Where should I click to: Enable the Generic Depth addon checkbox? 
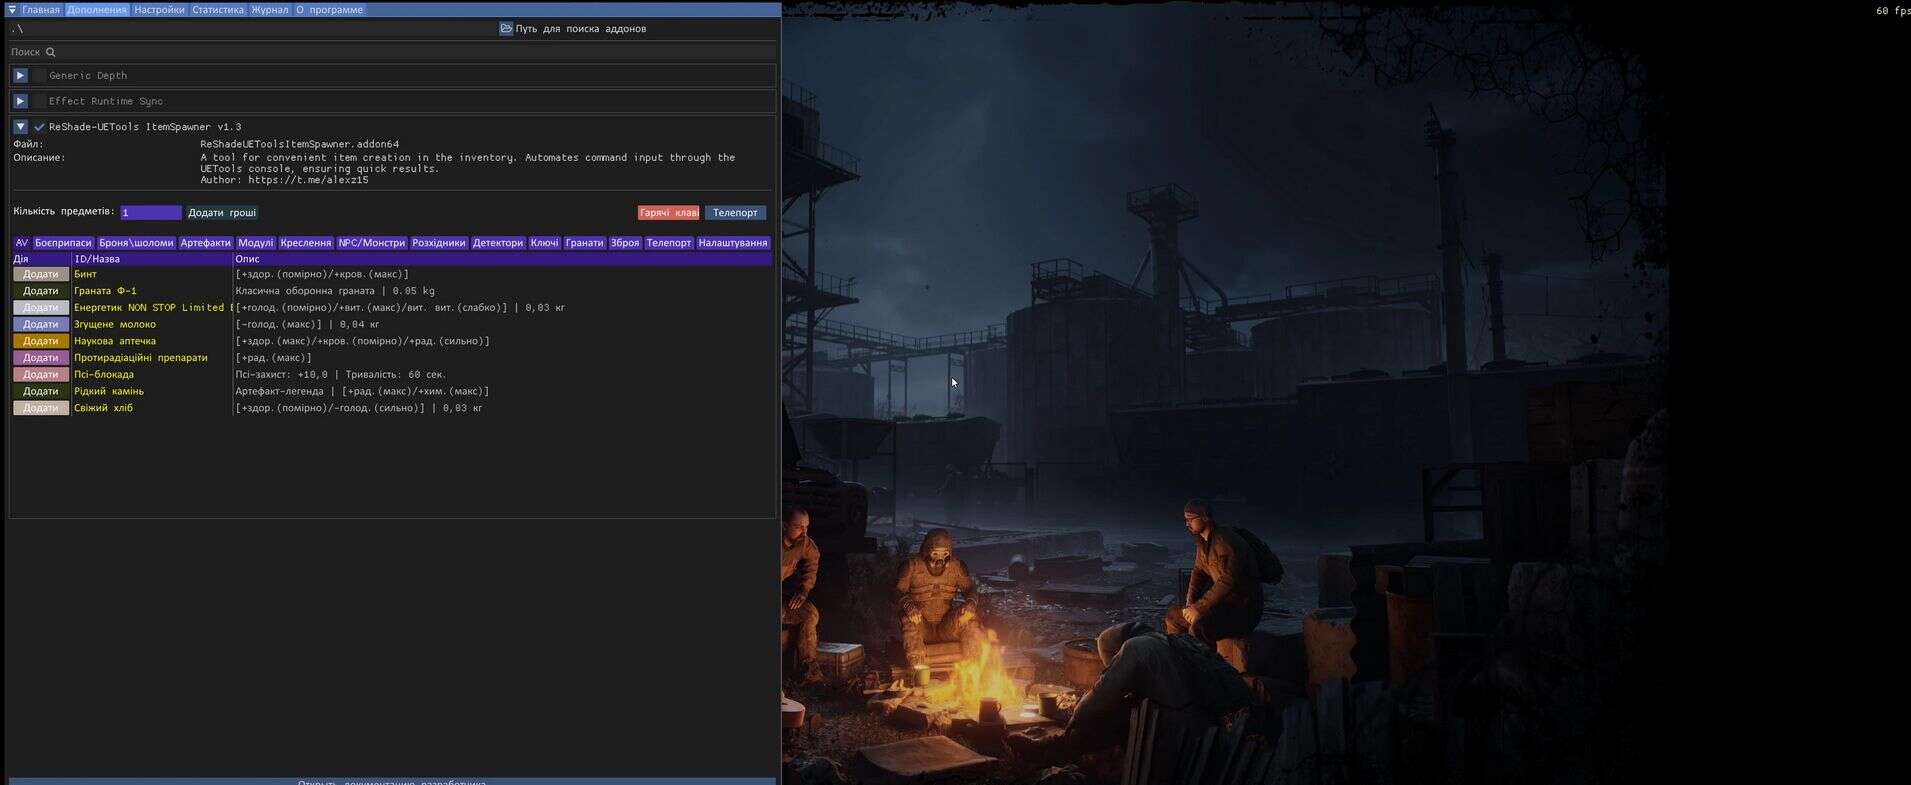pos(39,76)
